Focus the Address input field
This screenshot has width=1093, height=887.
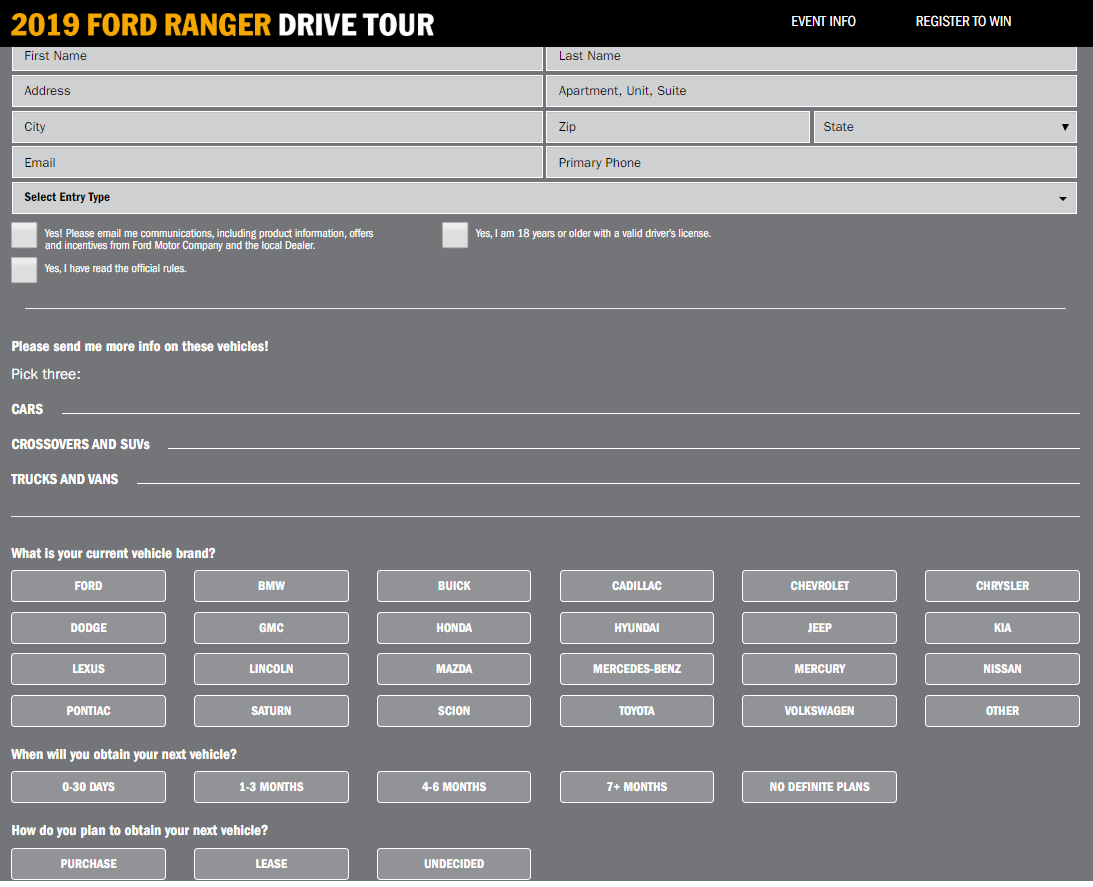[x=277, y=91]
